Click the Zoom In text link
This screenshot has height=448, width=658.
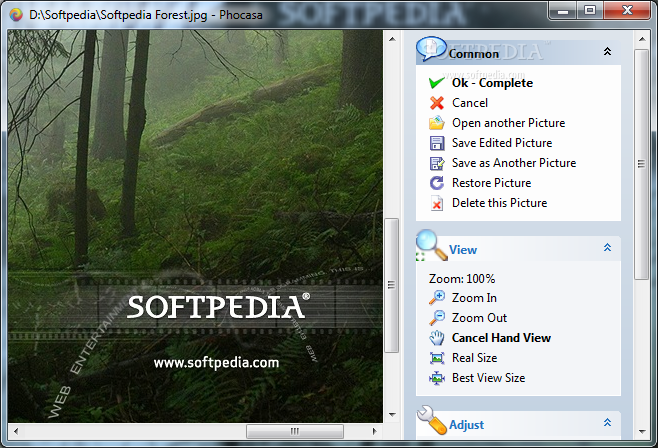(x=474, y=298)
